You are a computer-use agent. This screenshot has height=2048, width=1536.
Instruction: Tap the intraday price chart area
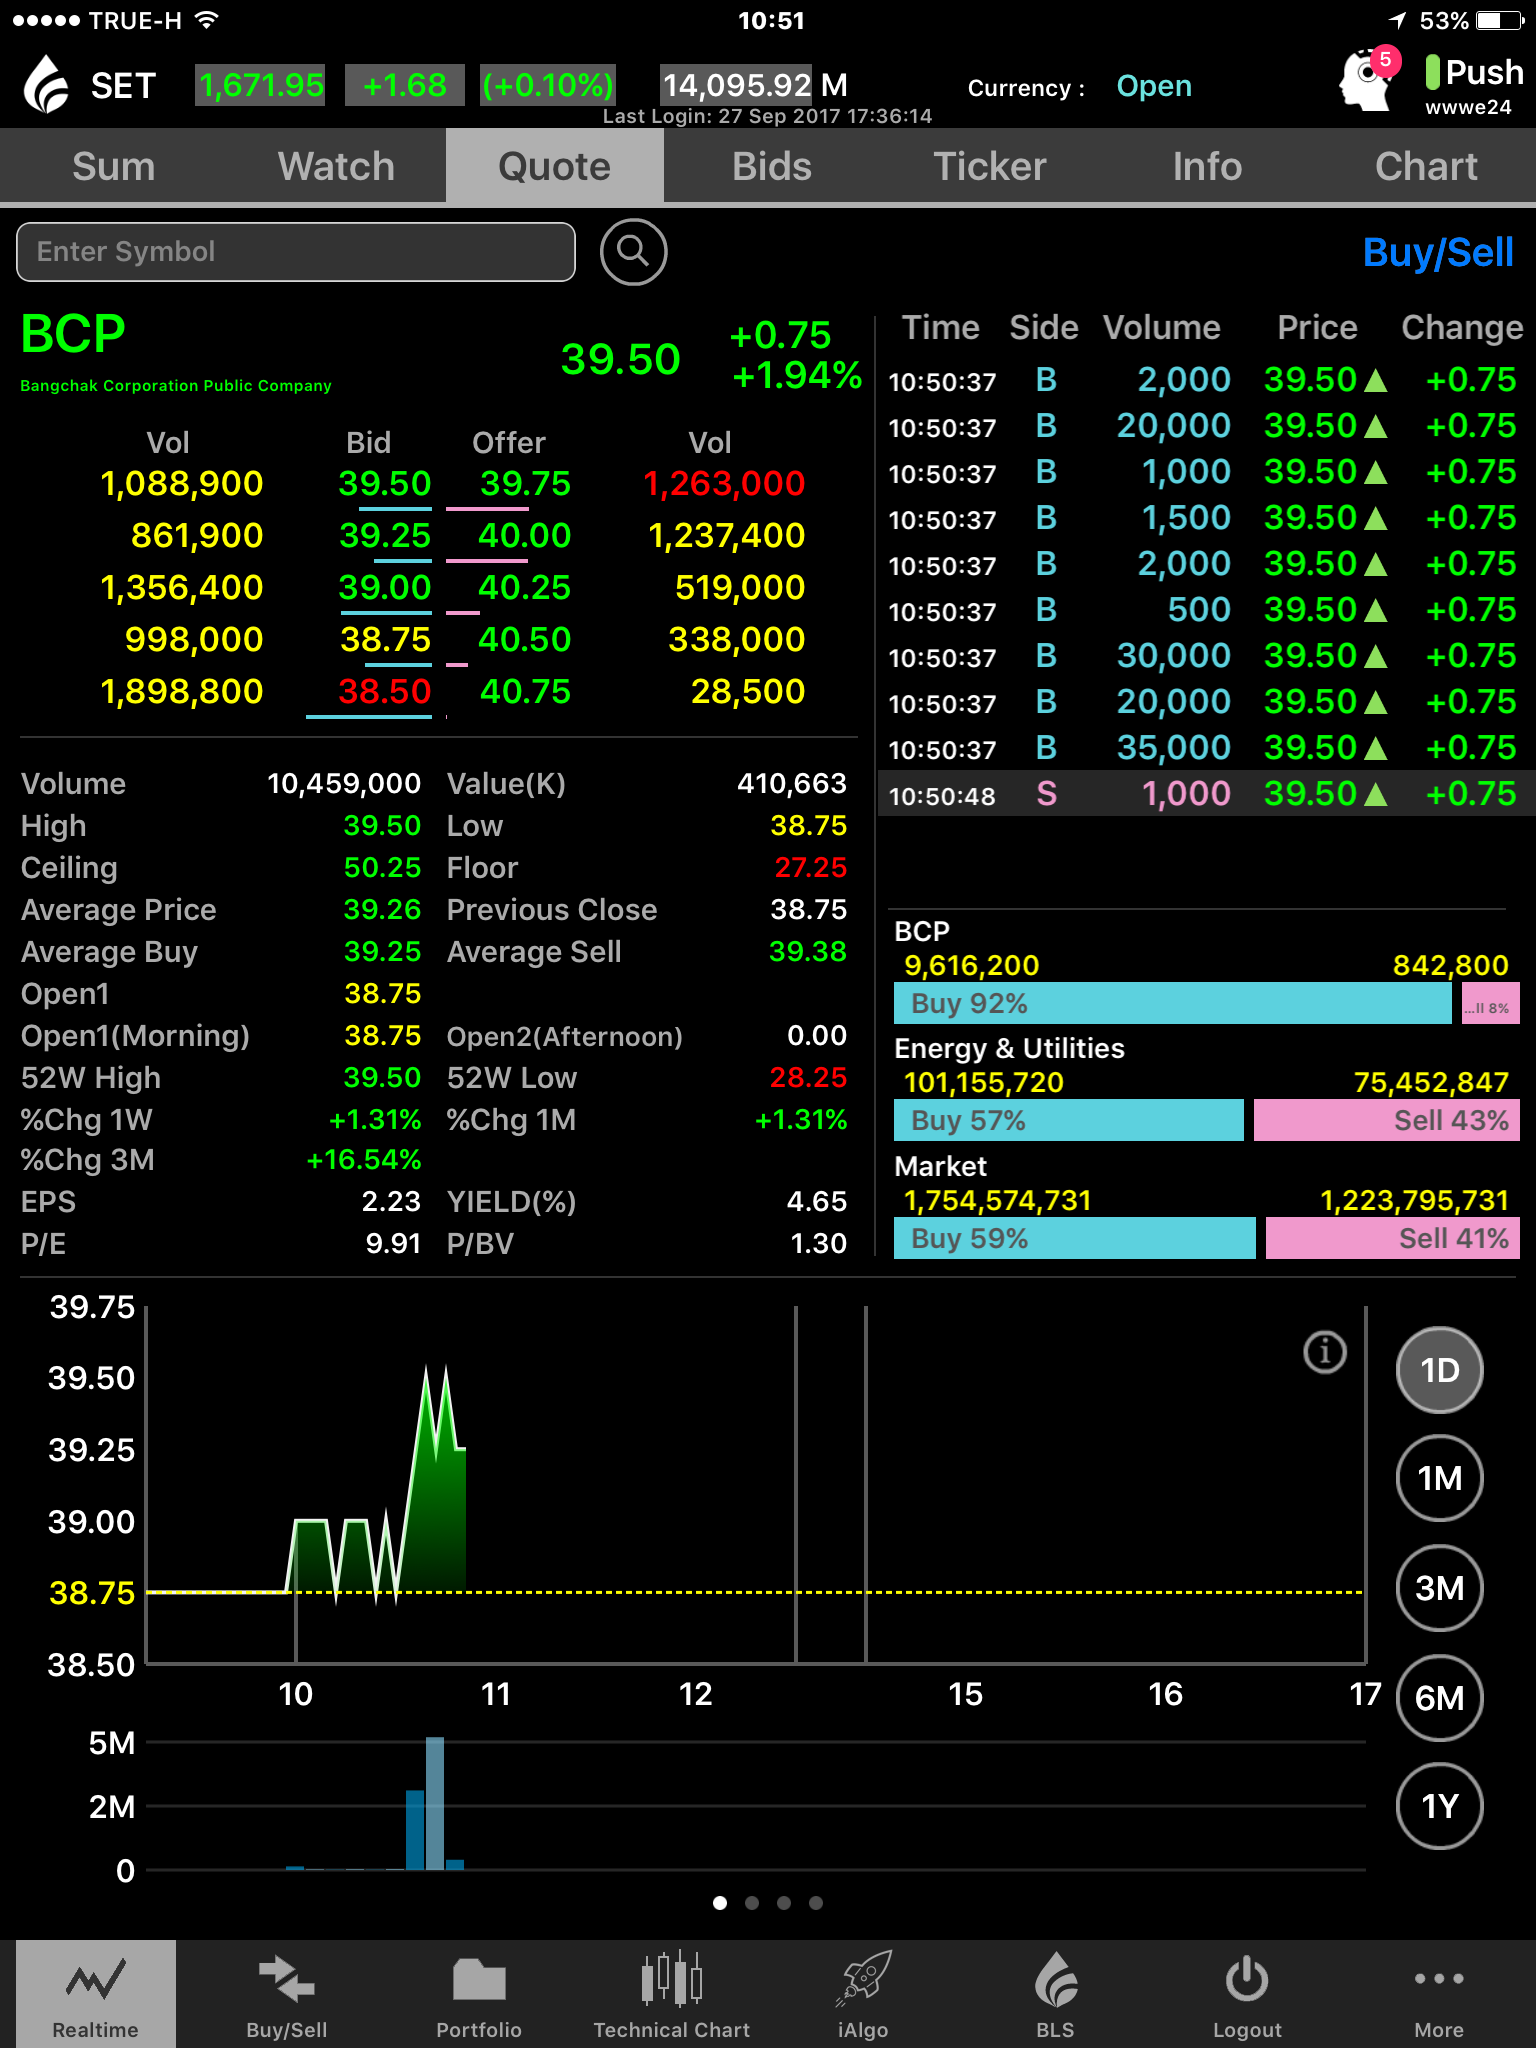point(756,1485)
